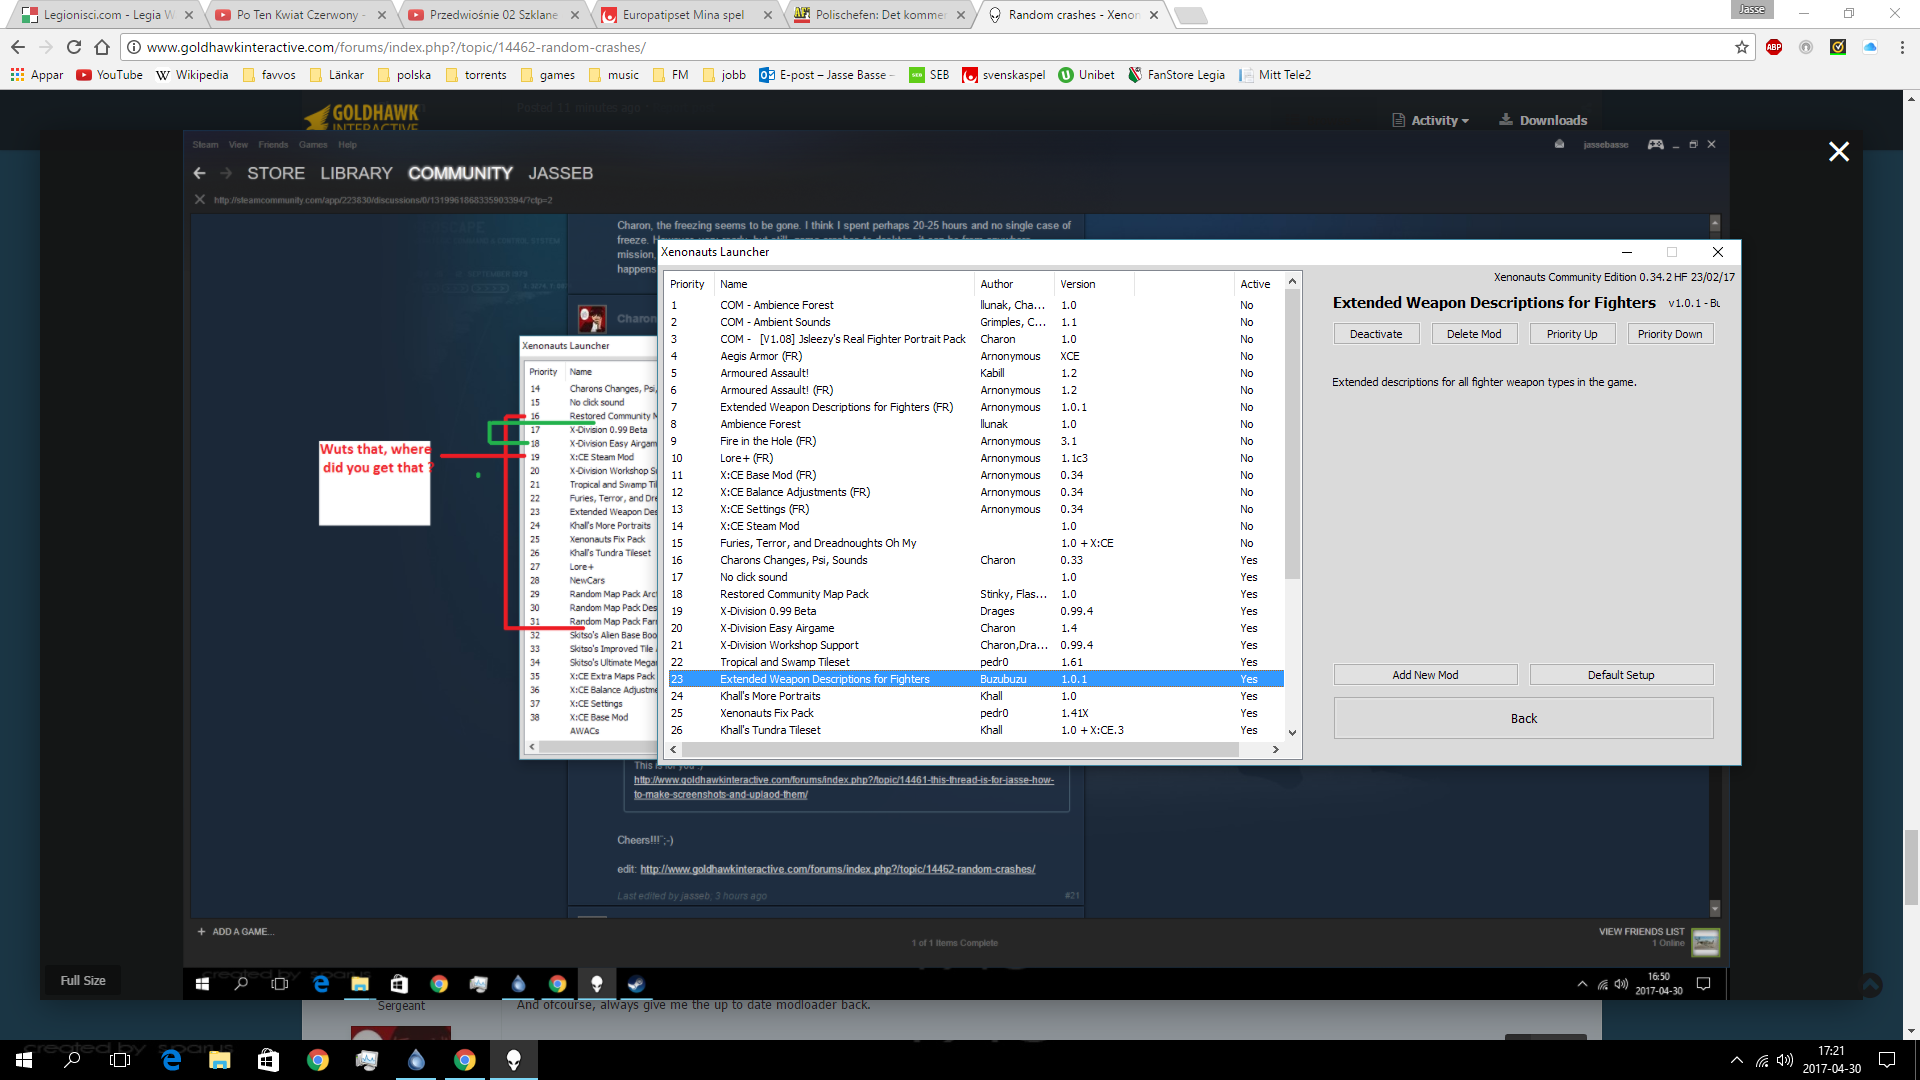
Task: Open the Windows Start menu
Action: 24,1060
